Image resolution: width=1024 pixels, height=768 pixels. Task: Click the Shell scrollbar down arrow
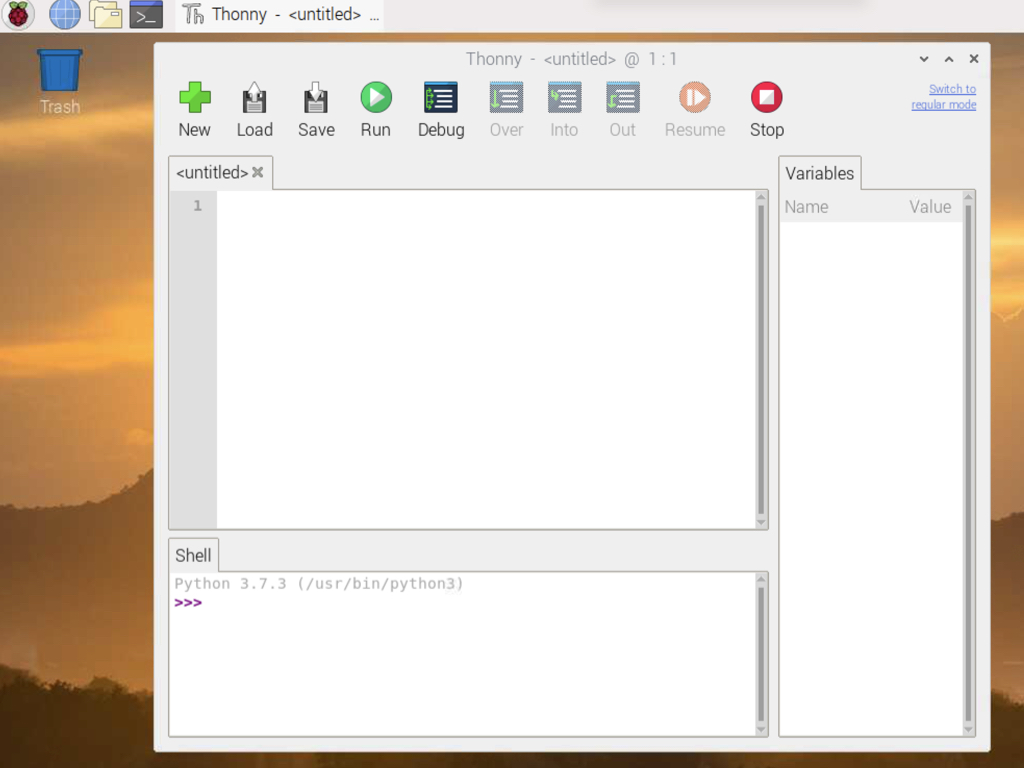(x=761, y=730)
